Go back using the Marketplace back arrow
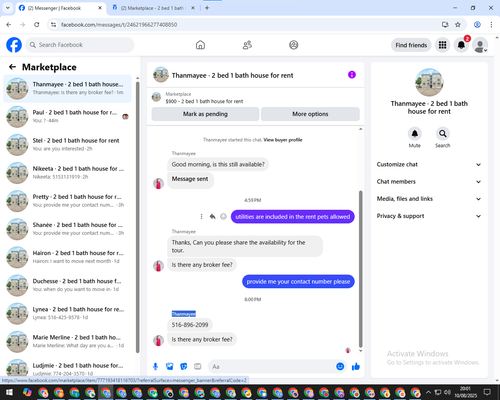500x400 pixels. pos(12,67)
